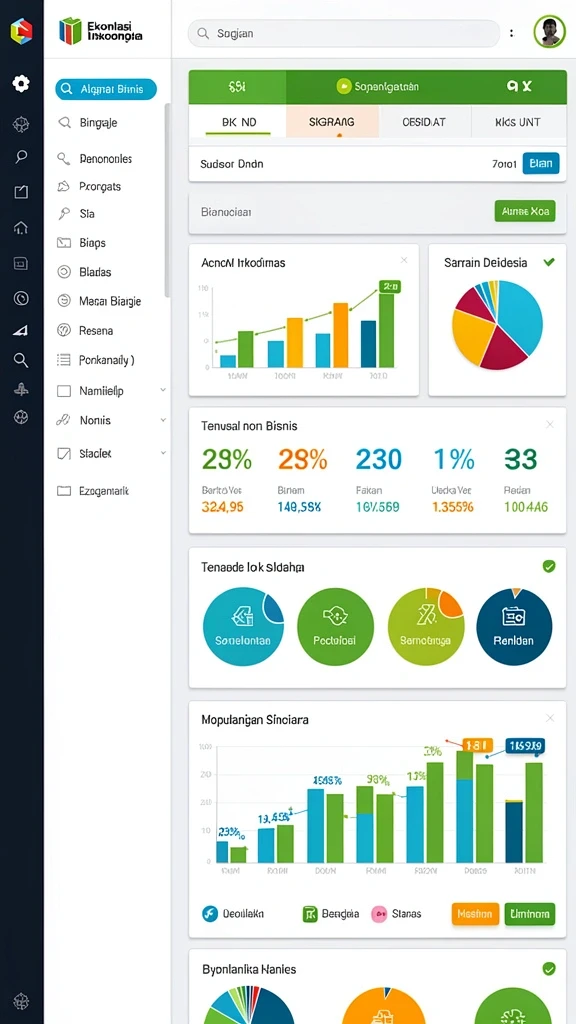Viewport: 576px width, 1024px height.
Task: Close the Mopulanigan Sinciara chart card
Action: point(550,718)
